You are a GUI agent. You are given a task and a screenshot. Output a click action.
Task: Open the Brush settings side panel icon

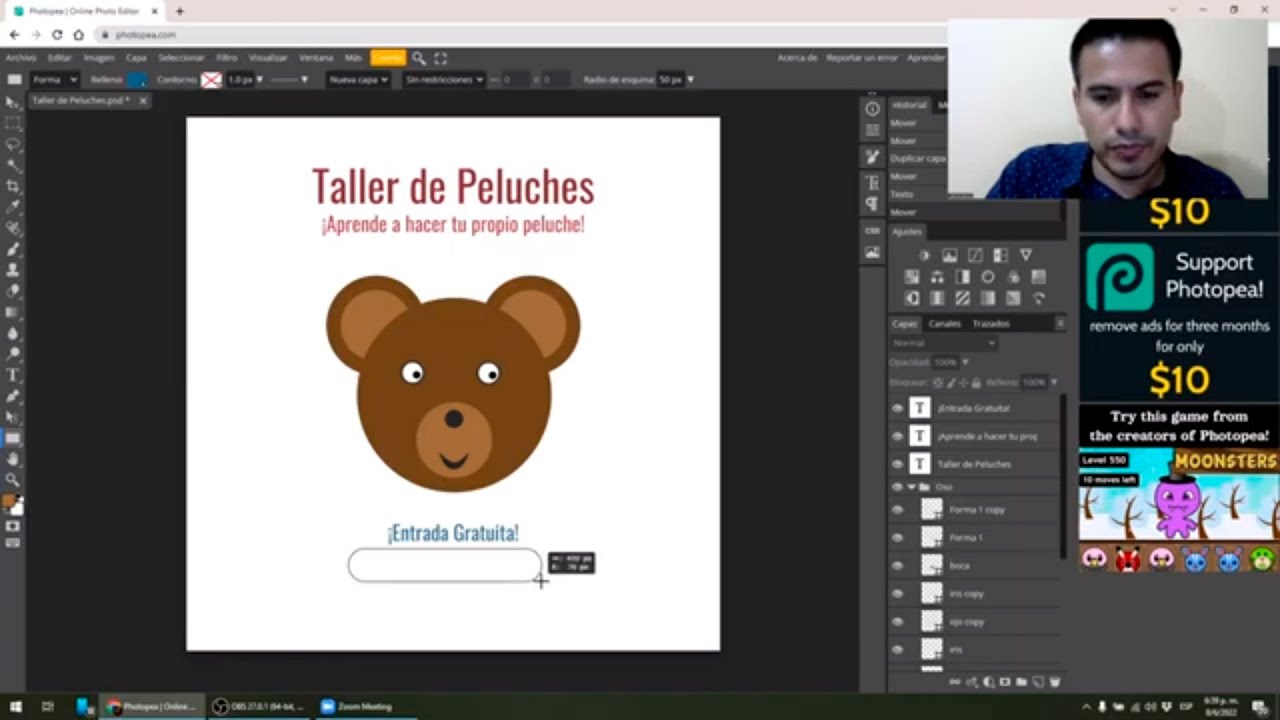(873, 157)
